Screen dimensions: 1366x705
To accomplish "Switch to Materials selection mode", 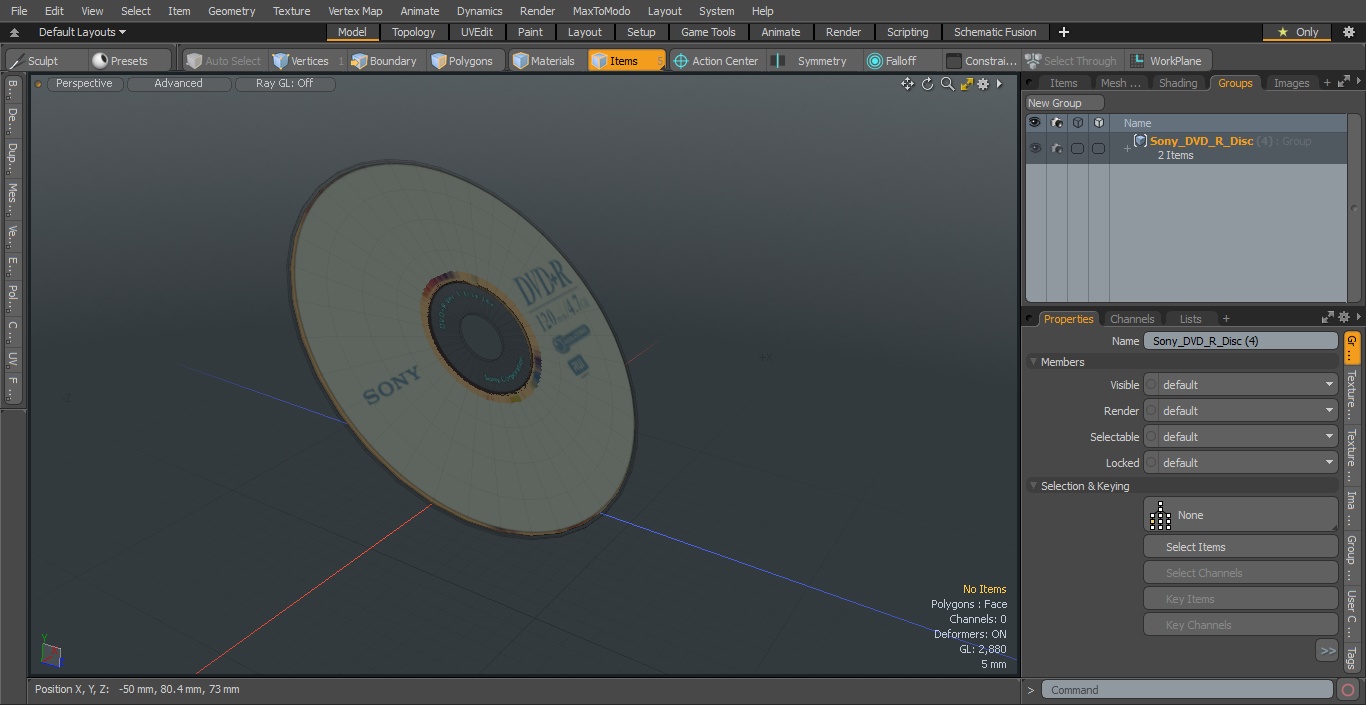I will [545, 61].
